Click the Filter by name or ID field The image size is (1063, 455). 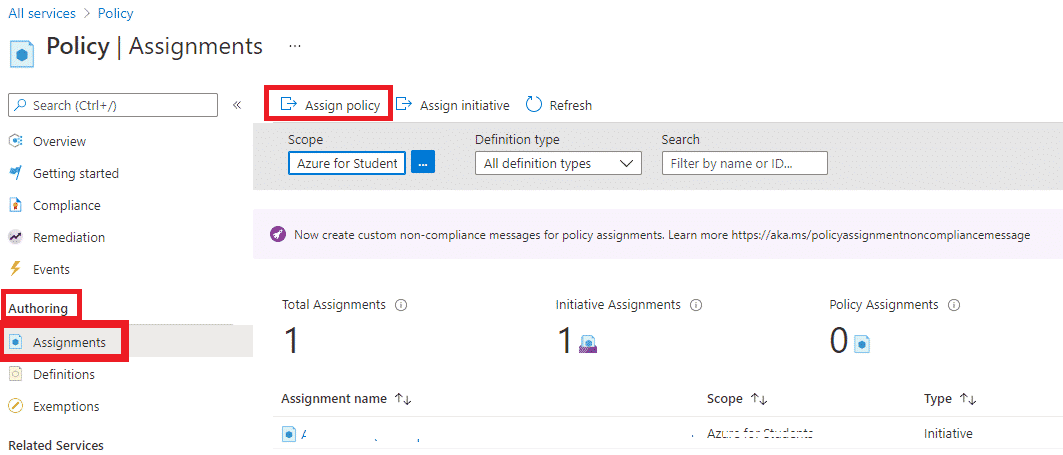click(x=744, y=163)
